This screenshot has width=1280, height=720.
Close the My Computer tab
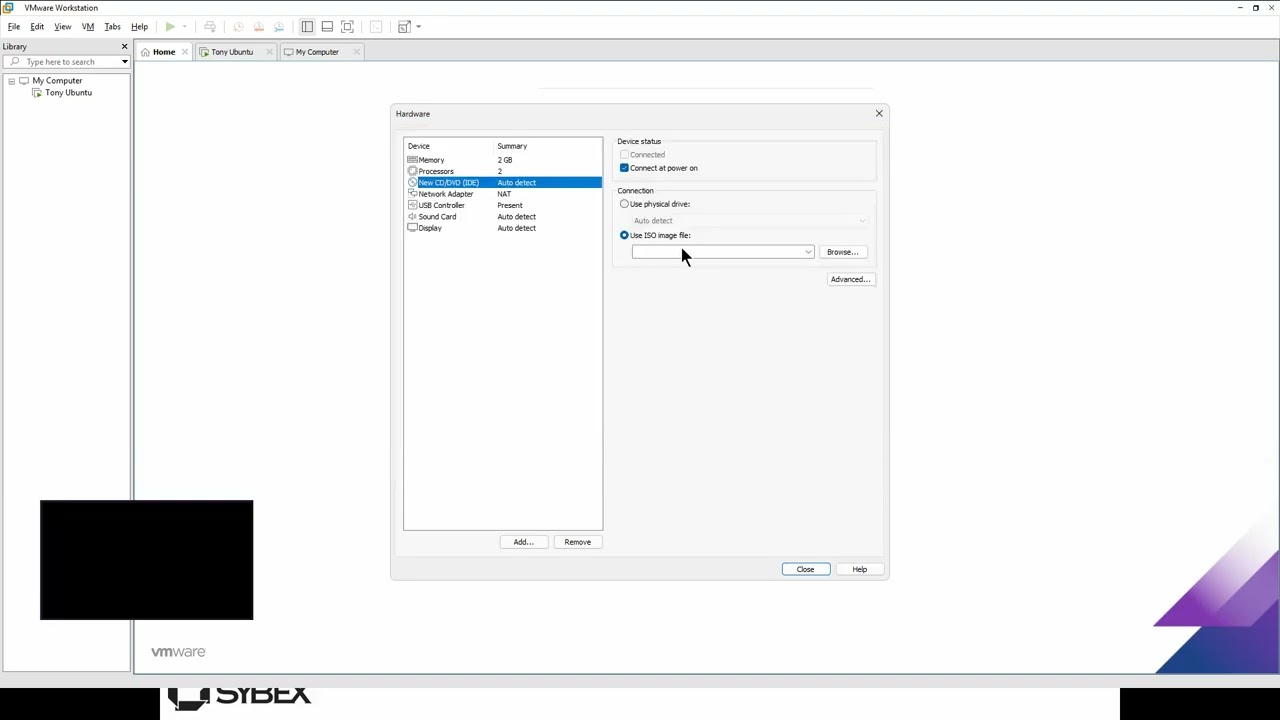355,52
